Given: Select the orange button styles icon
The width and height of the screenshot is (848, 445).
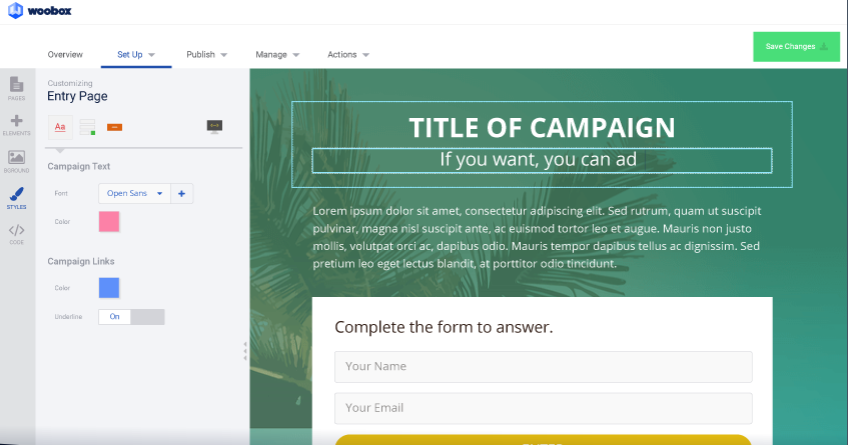Looking at the screenshot, I should [114, 127].
